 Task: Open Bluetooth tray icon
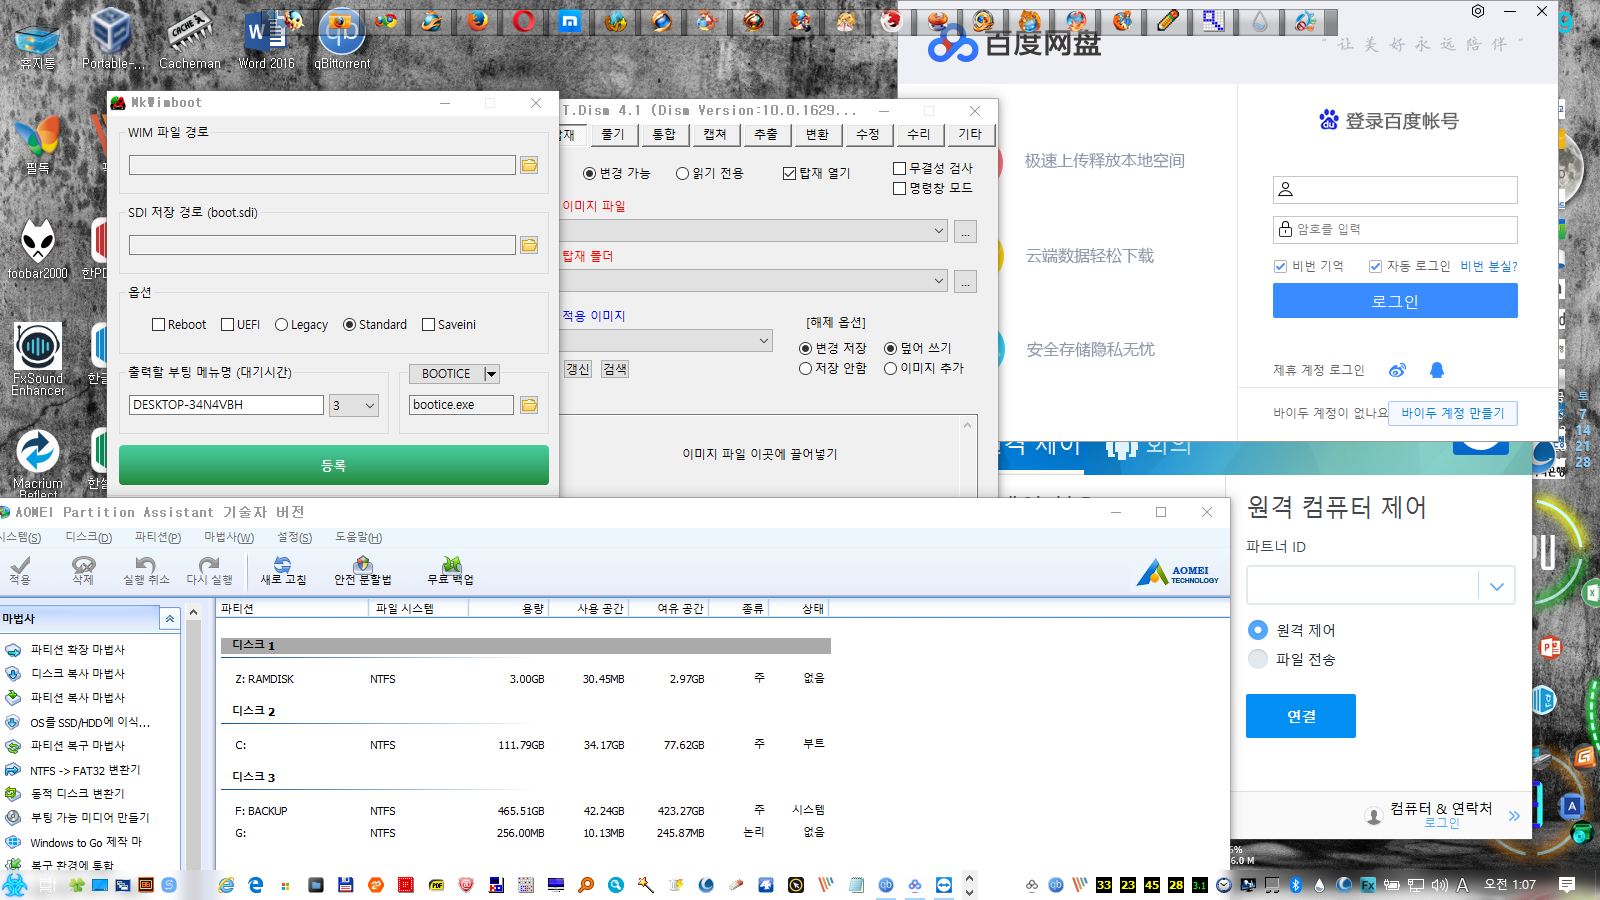click(1295, 885)
